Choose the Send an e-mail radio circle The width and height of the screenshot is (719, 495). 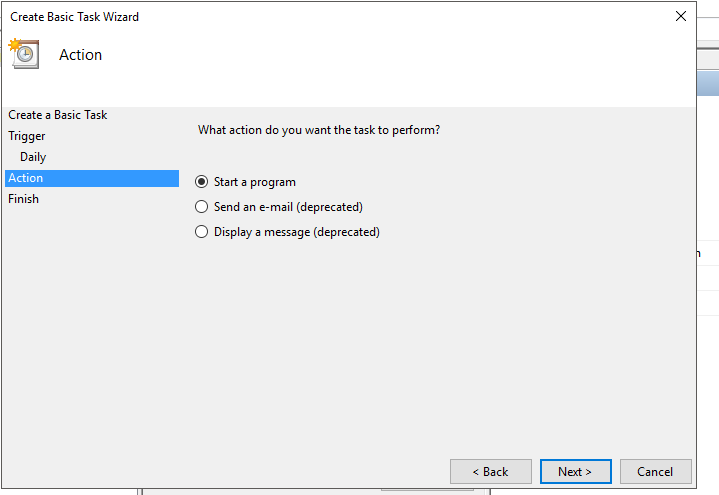[201, 206]
